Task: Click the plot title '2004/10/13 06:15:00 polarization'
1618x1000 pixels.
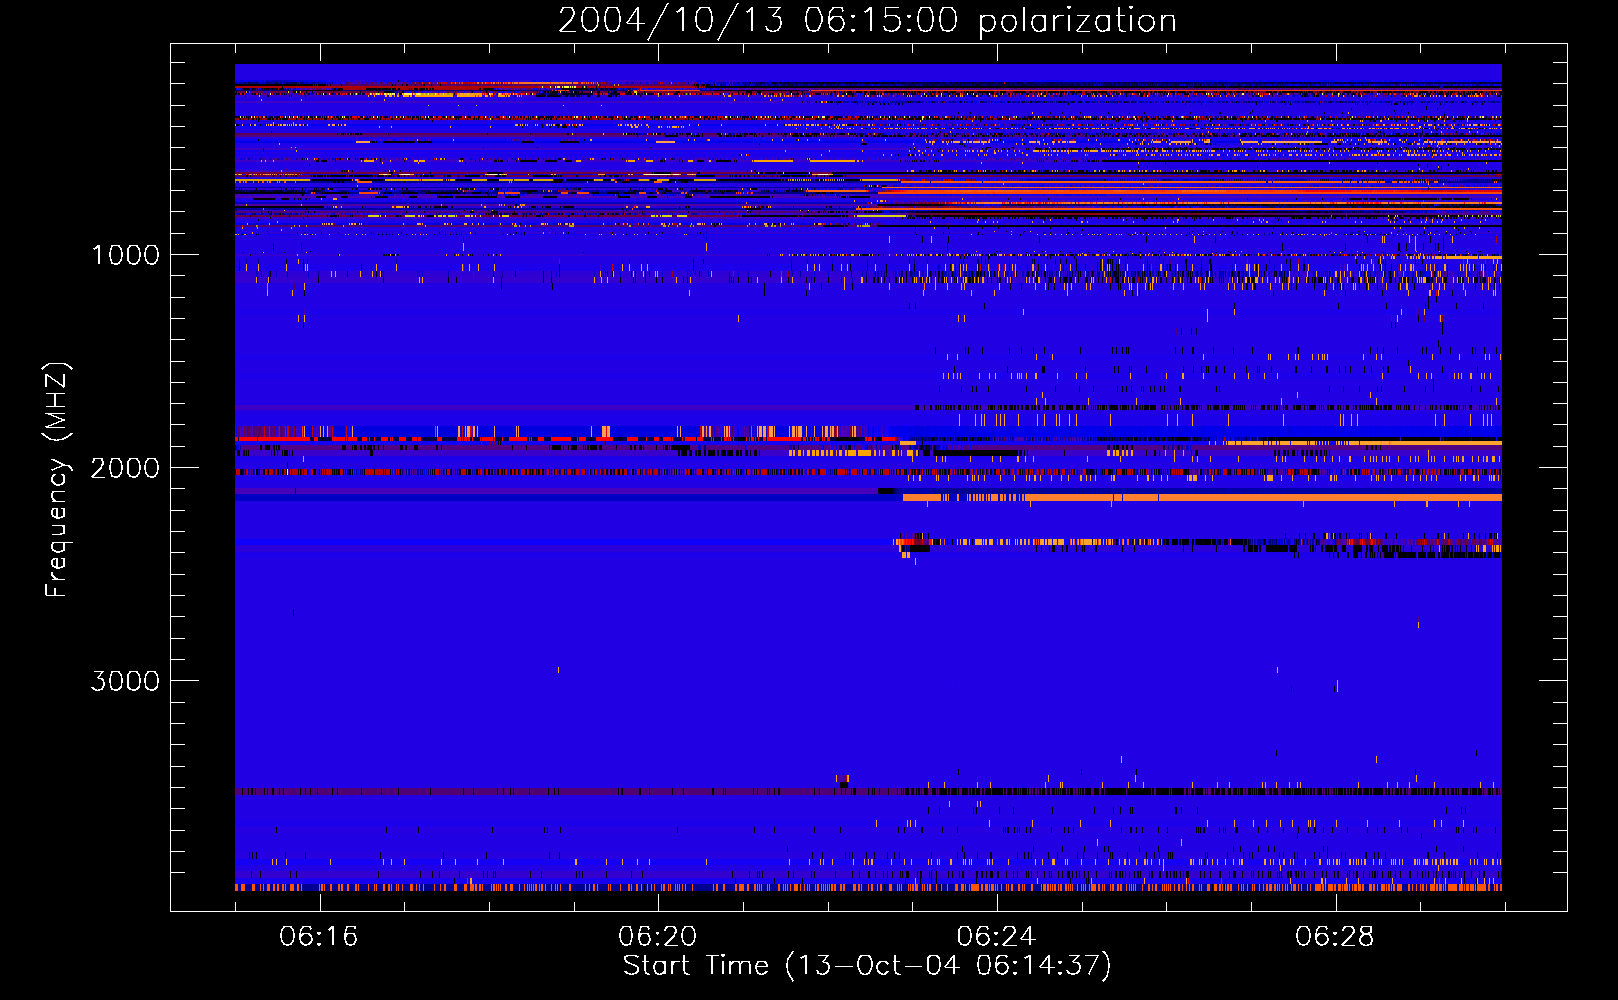Action: click(867, 20)
